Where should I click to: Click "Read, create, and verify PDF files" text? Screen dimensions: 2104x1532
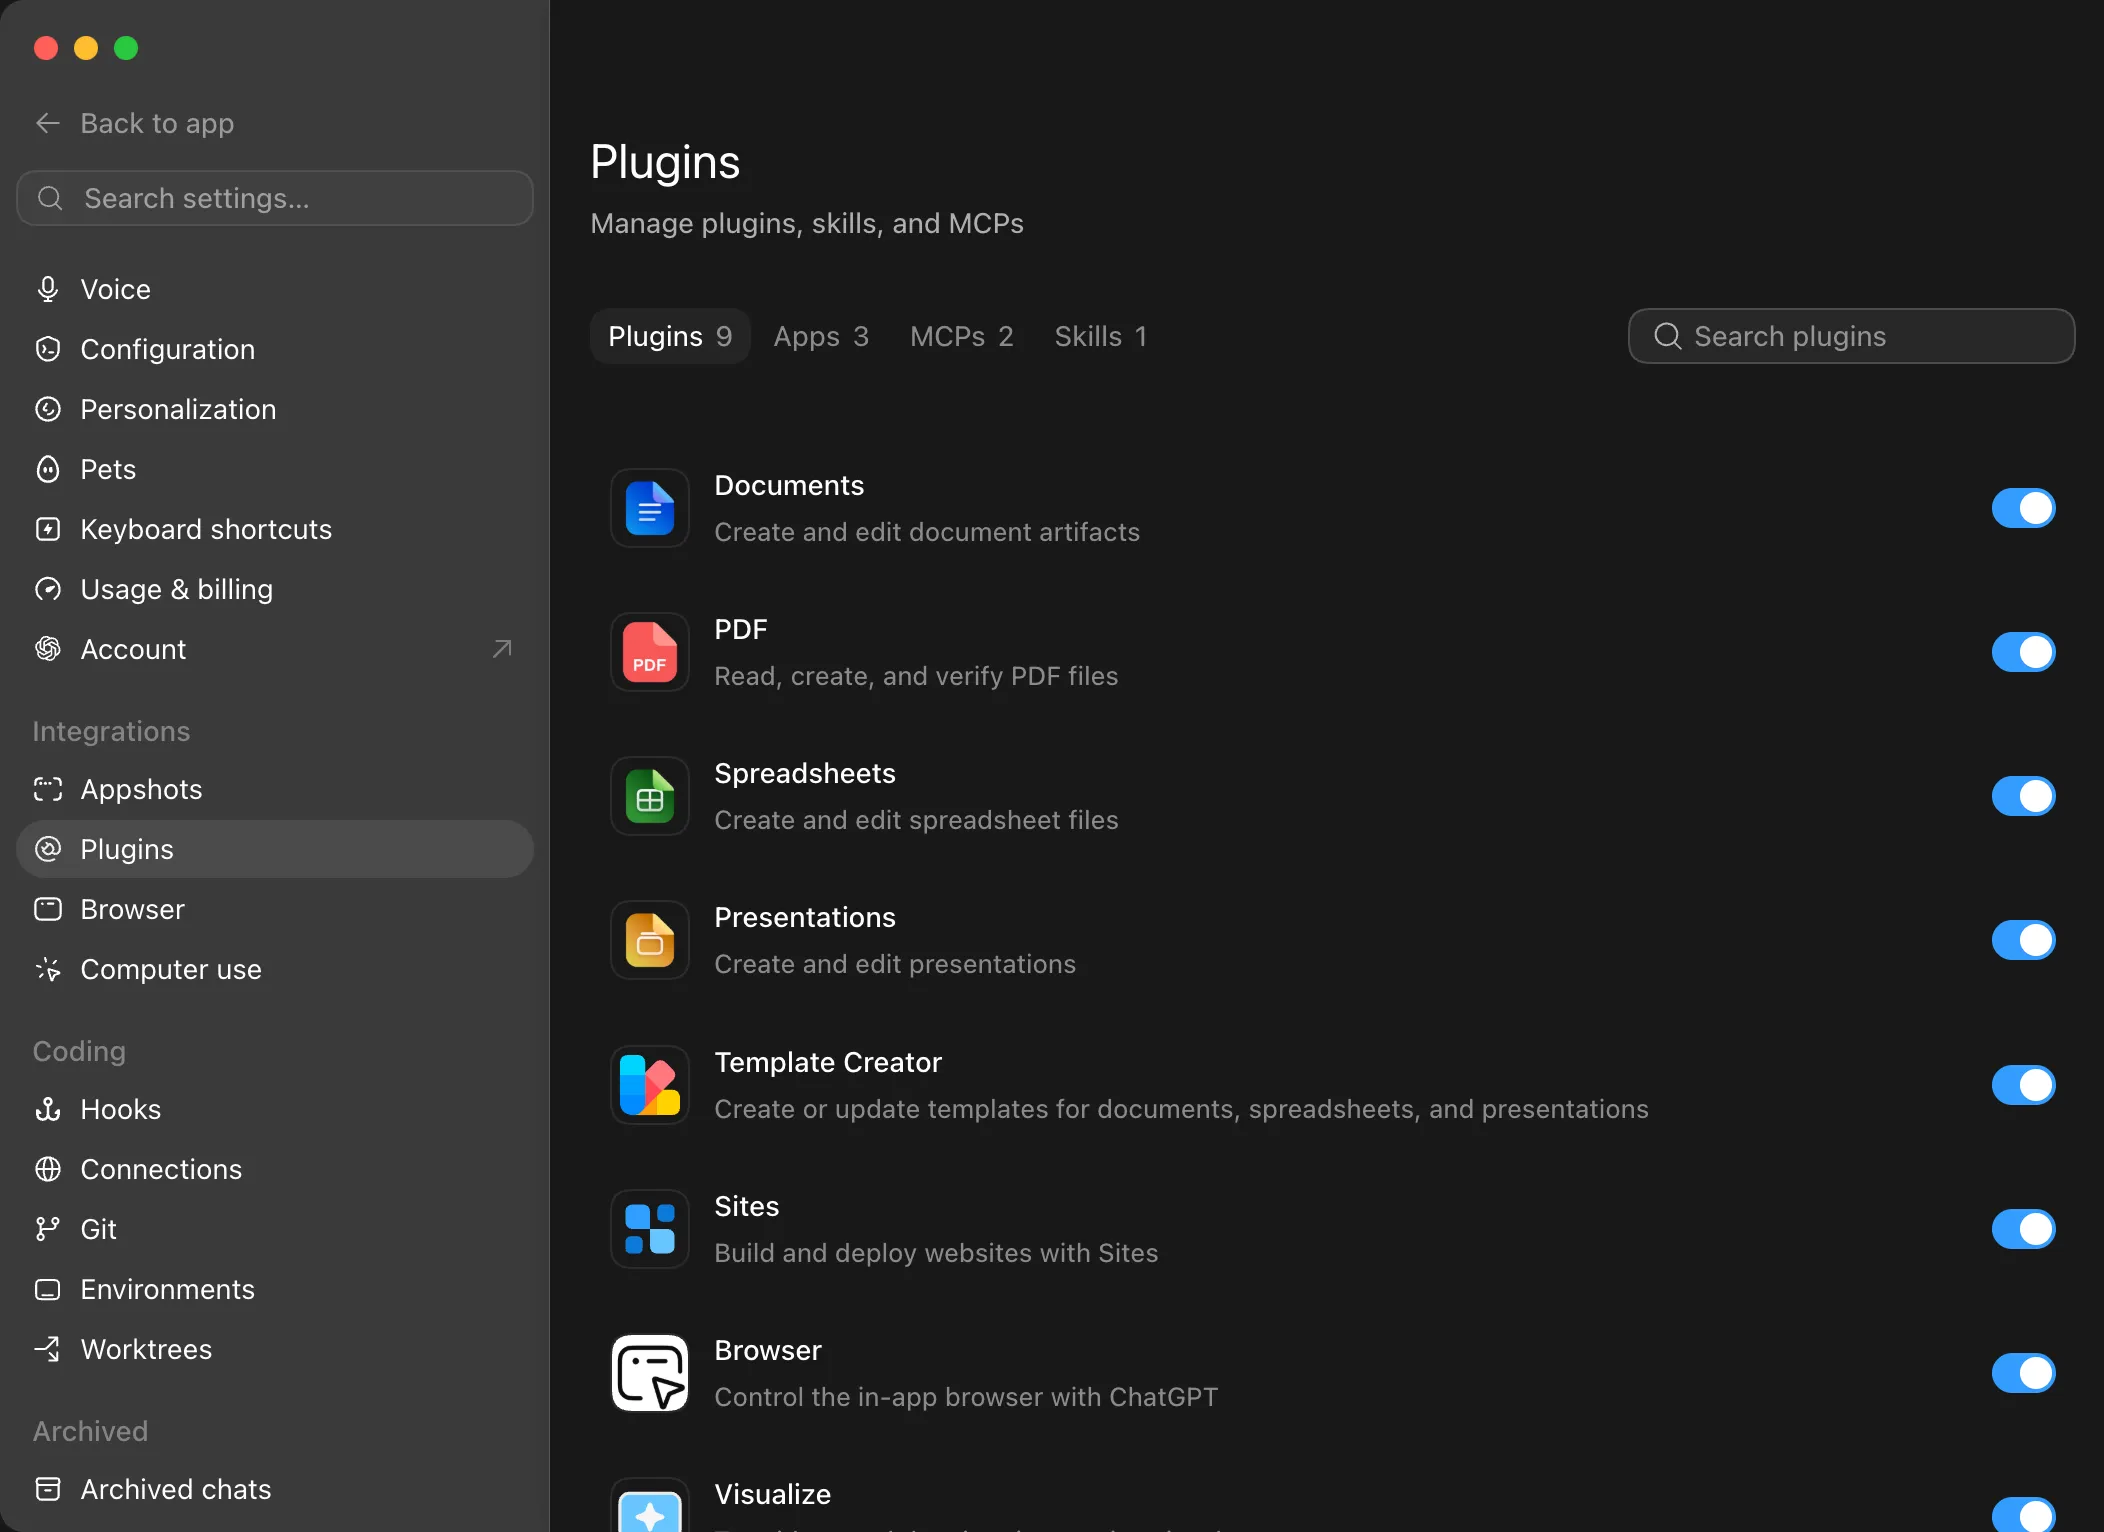click(x=916, y=676)
